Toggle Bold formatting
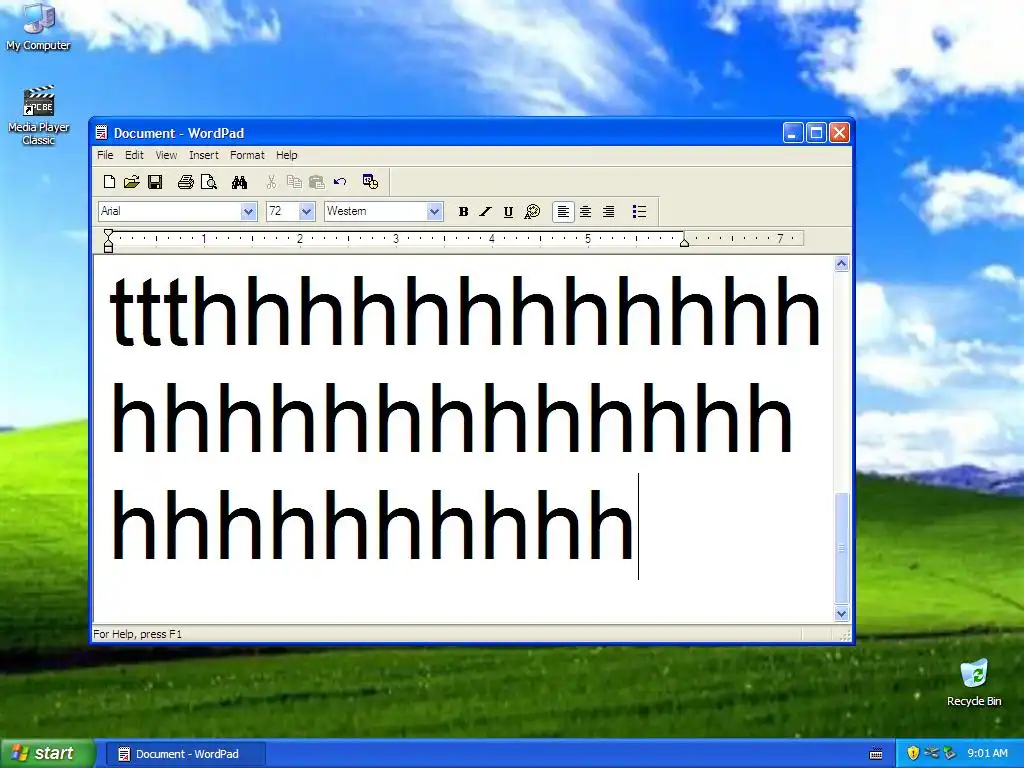This screenshot has width=1024, height=768. point(463,212)
